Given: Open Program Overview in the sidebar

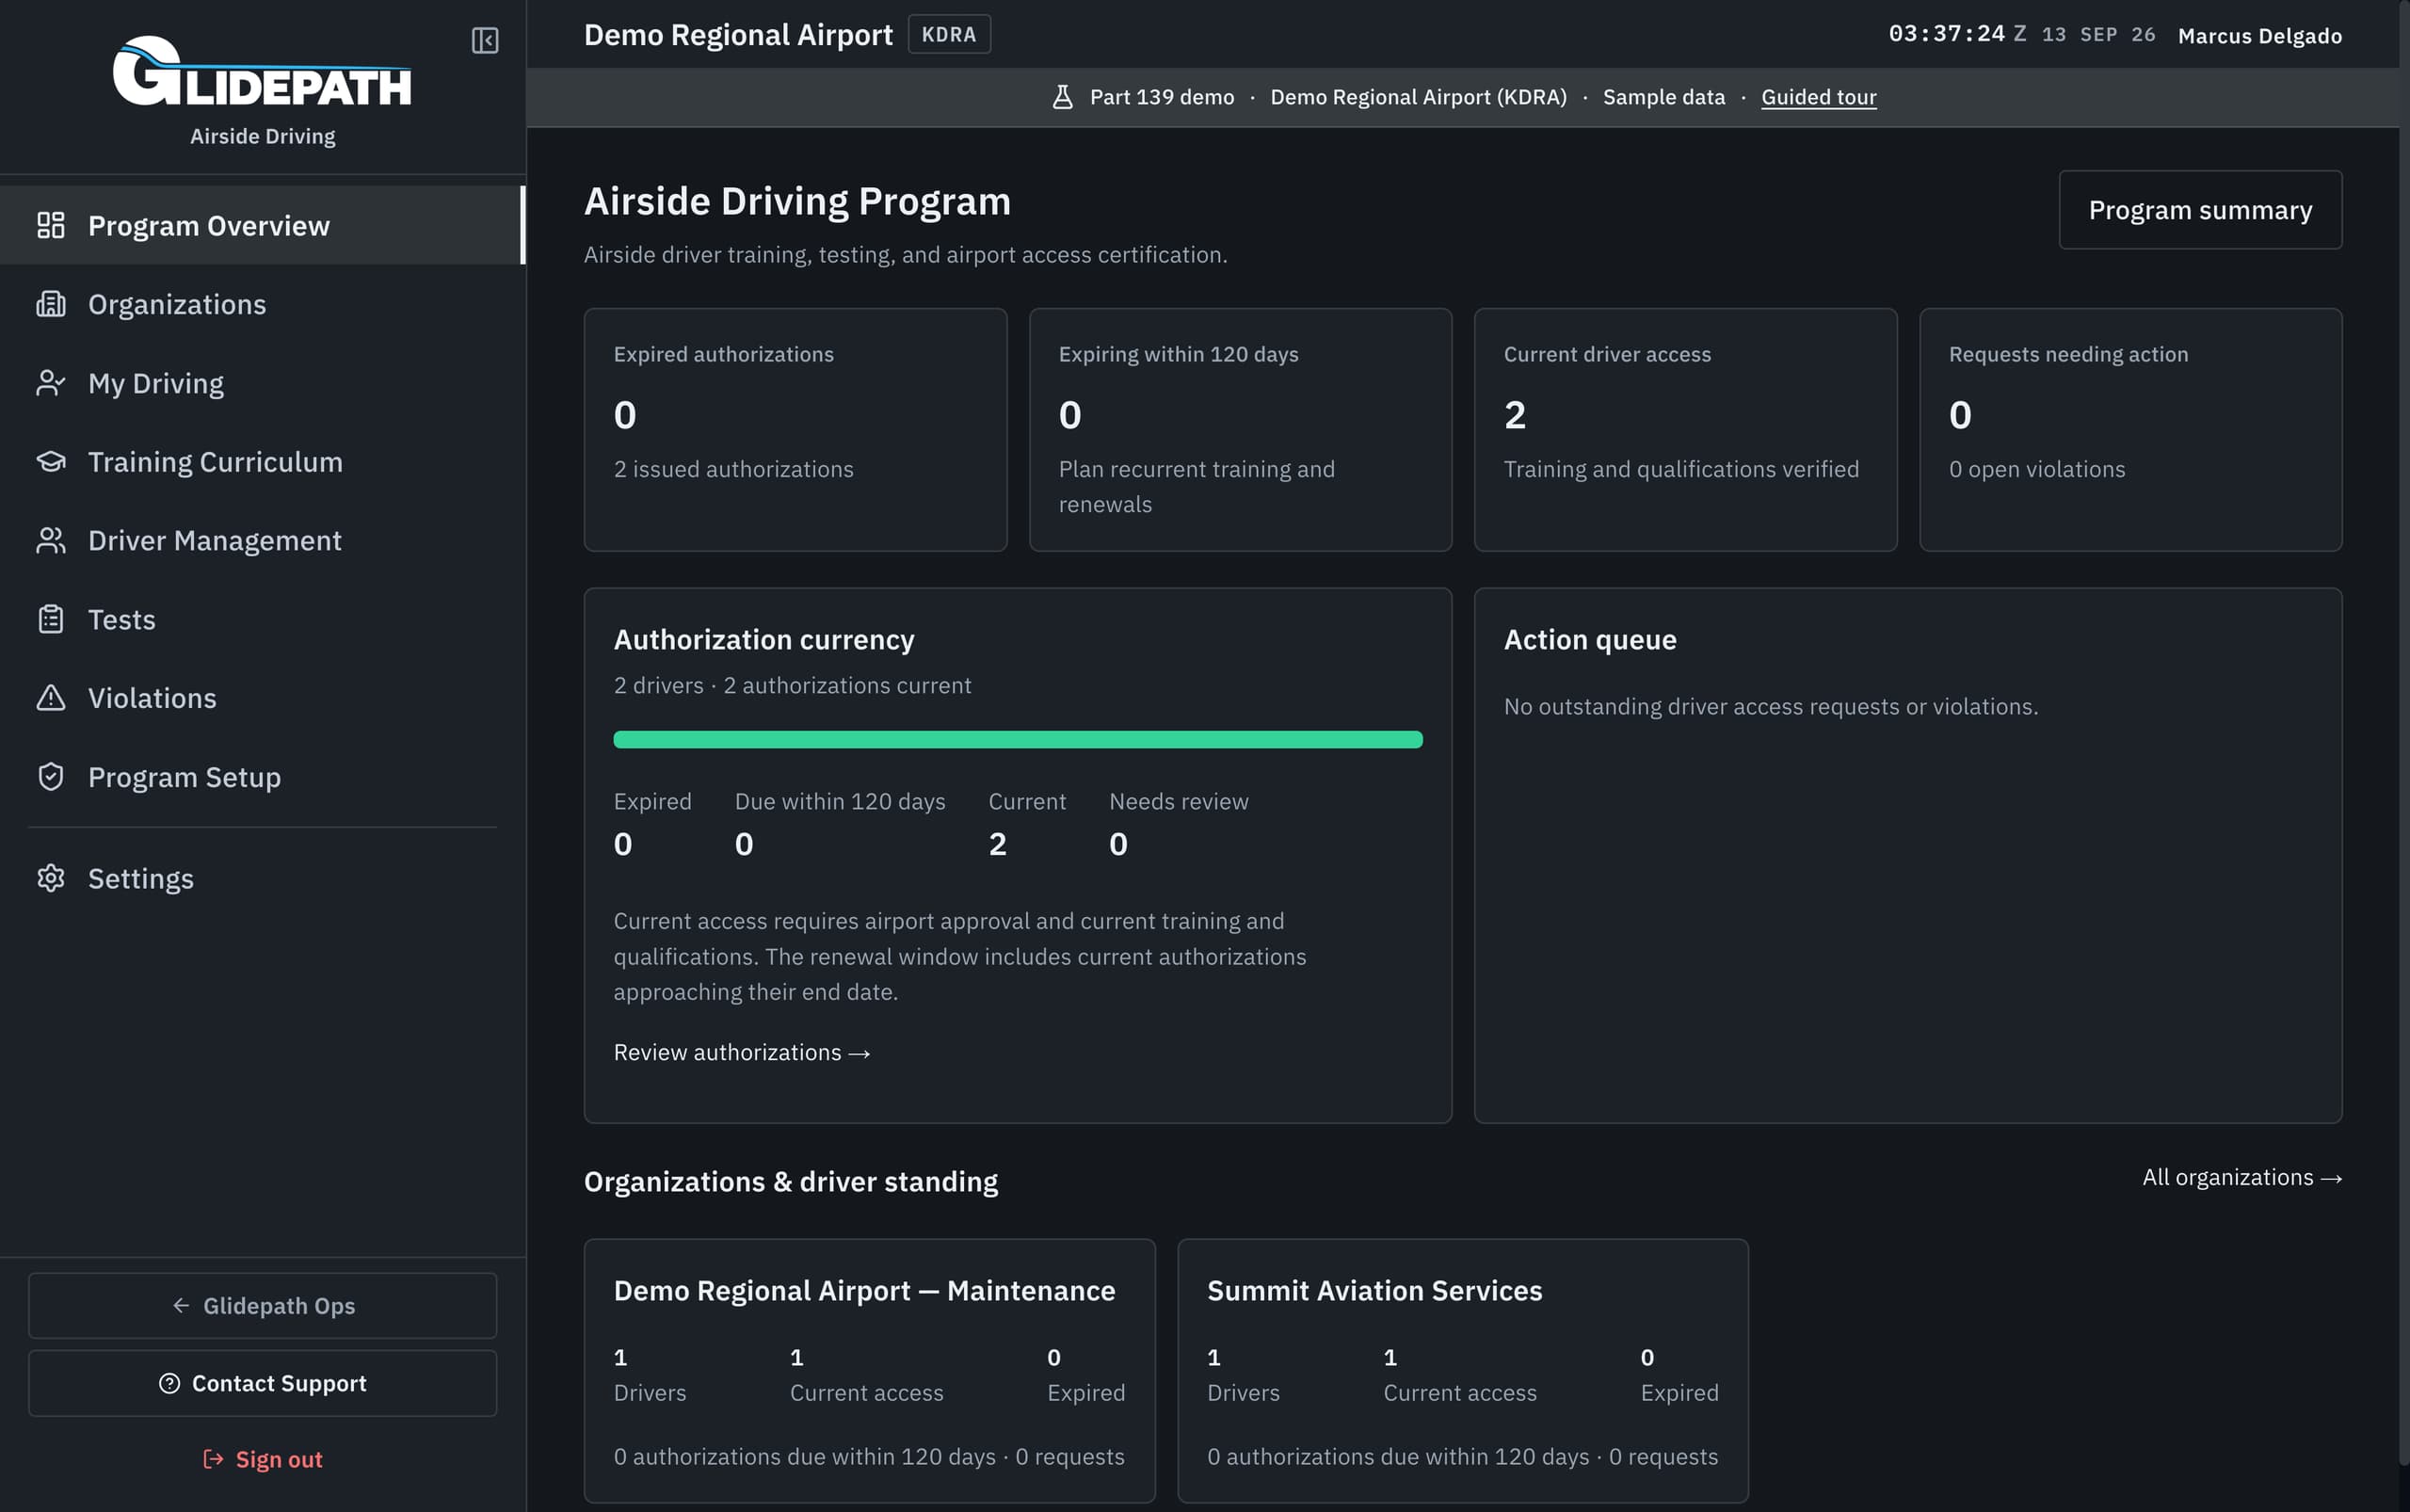Looking at the screenshot, I should 262,225.
